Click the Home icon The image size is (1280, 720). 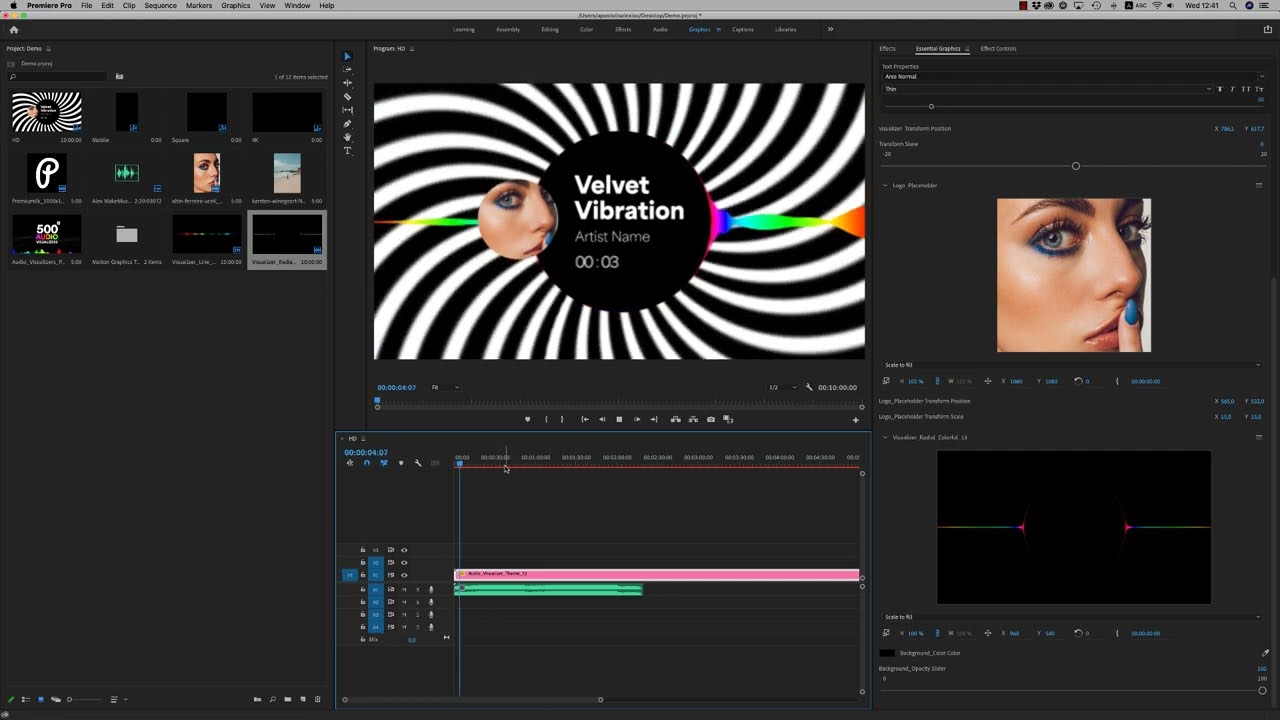coord(13,29)
